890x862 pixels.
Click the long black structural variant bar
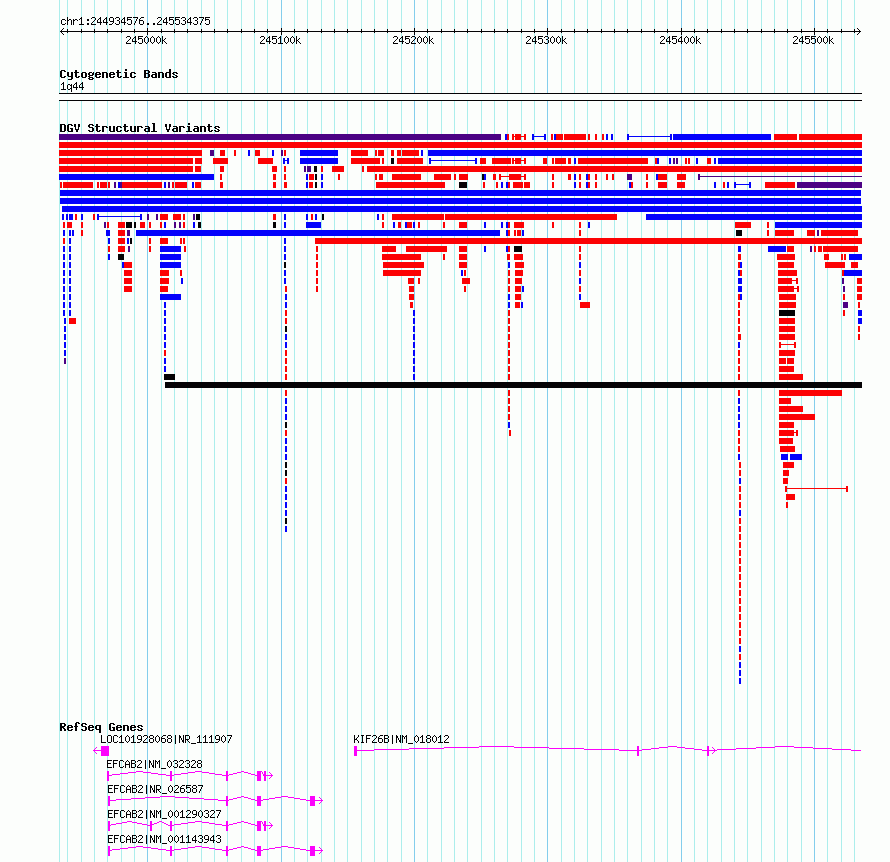coord(513,385)
